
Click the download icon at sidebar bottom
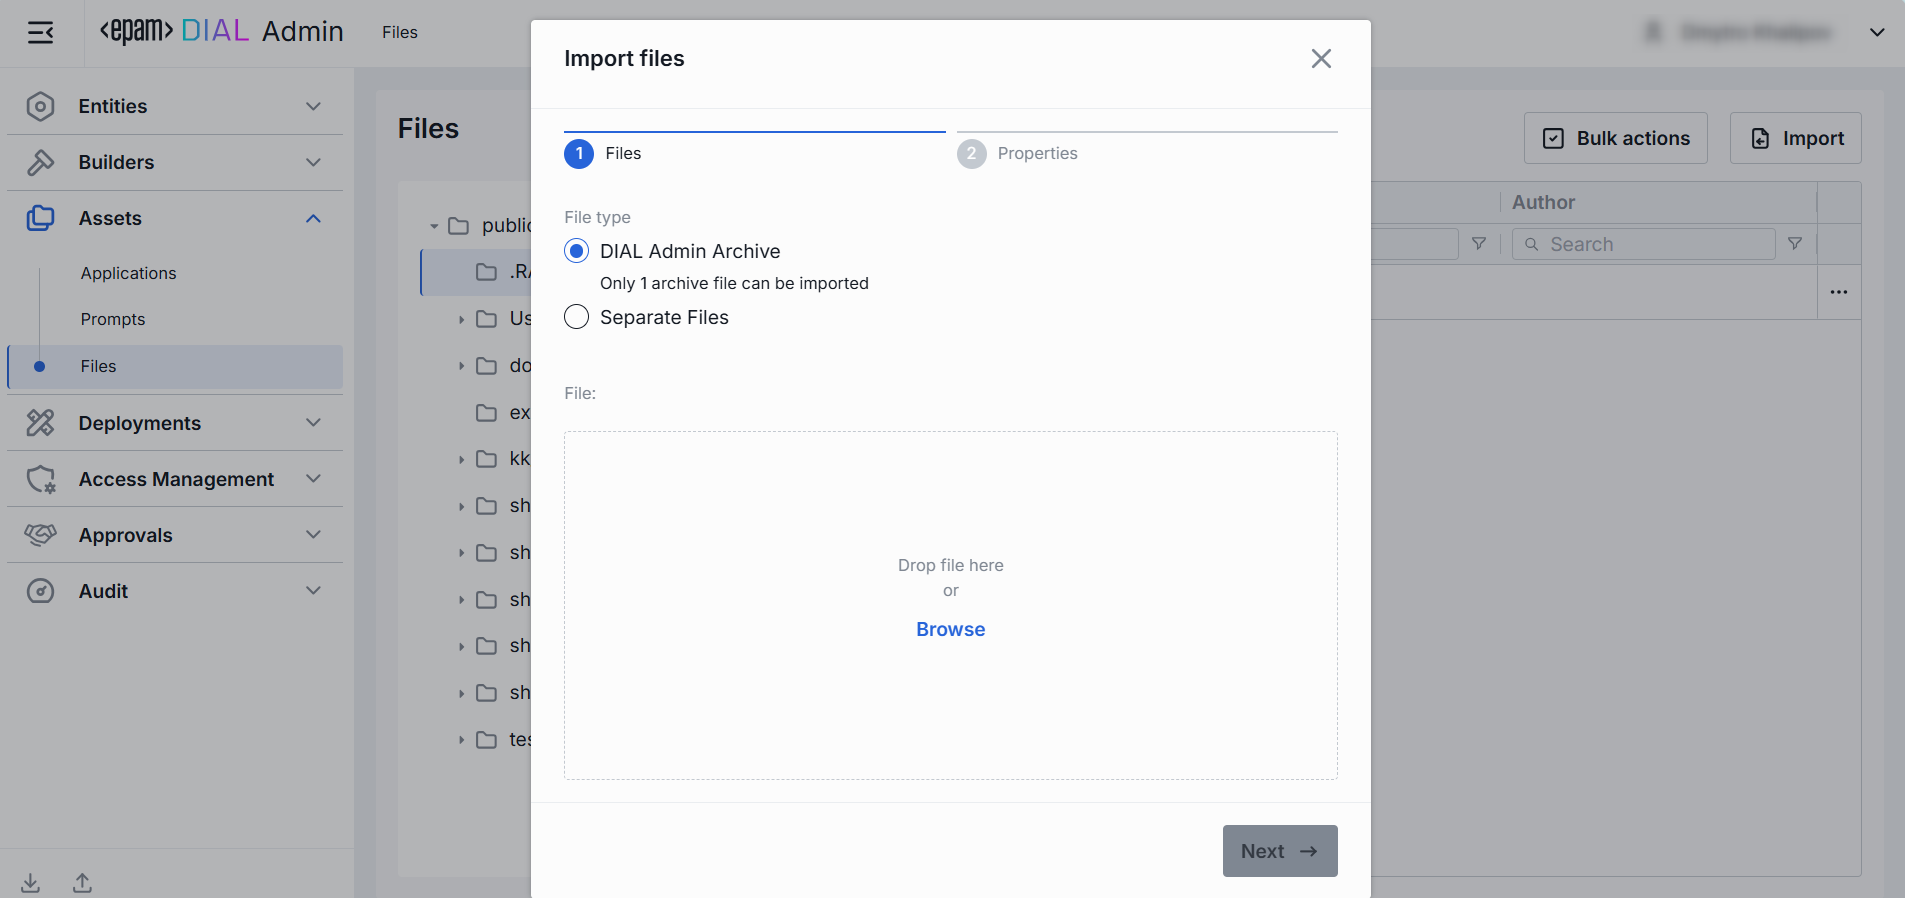[x=31, y=882]
